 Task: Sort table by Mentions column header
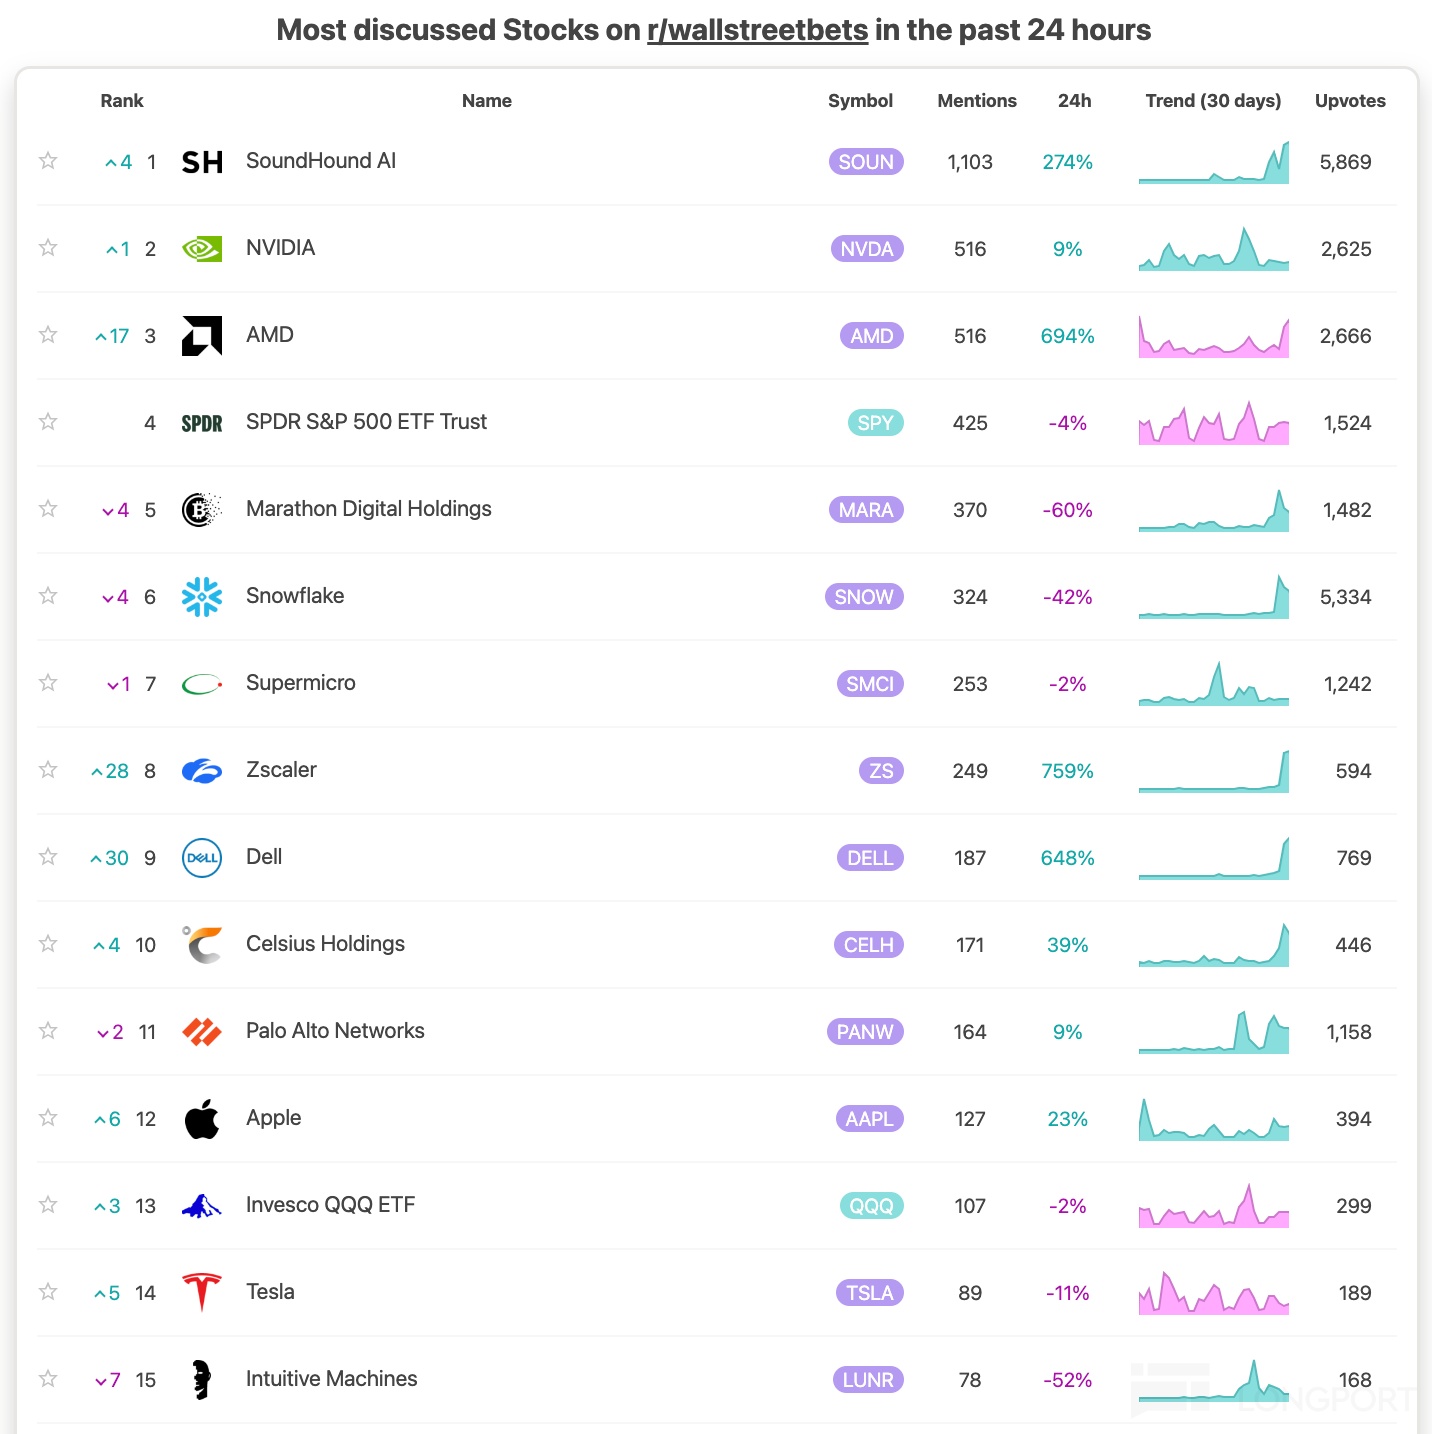pos(976,101)
